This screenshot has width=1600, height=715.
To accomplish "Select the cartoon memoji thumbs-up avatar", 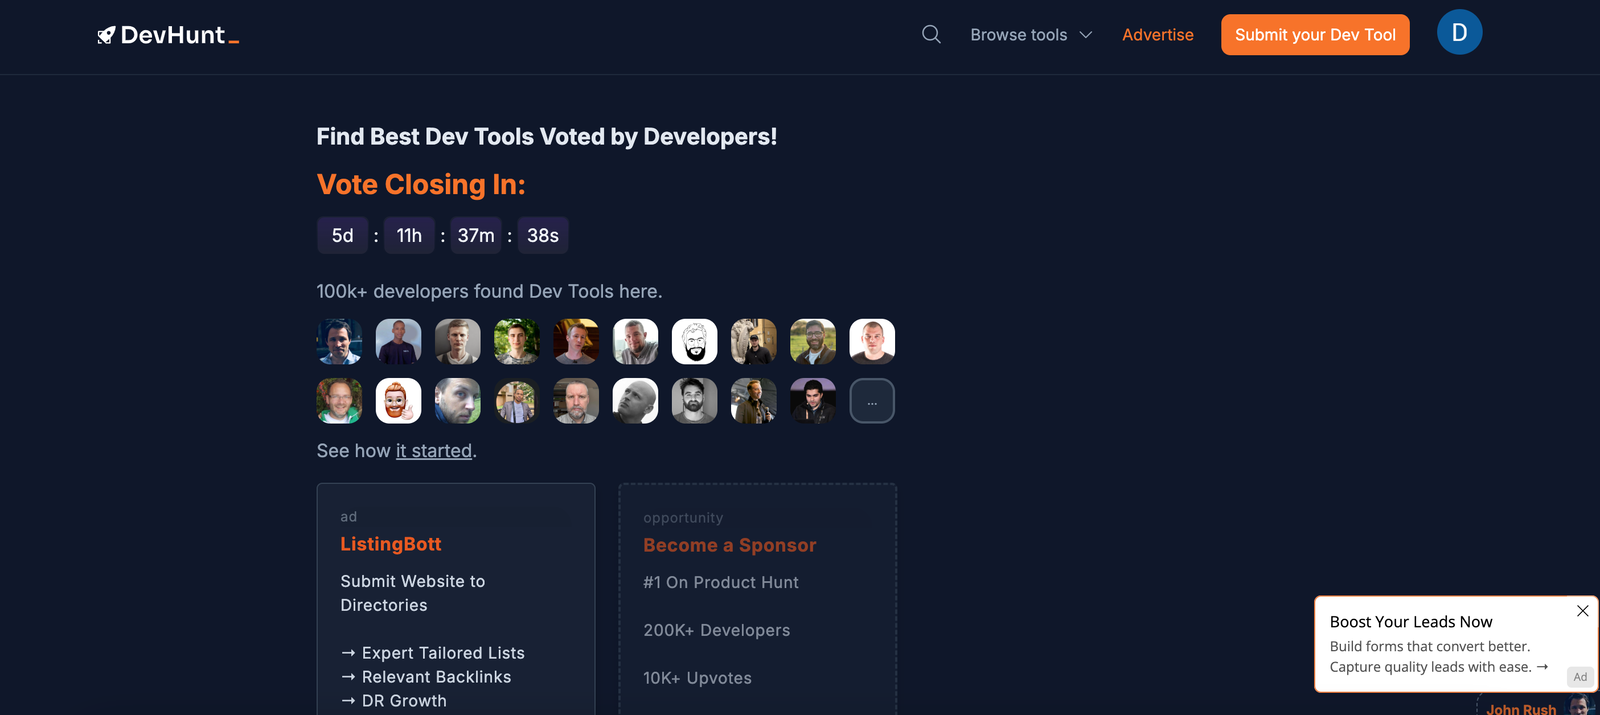I will 398,401.
